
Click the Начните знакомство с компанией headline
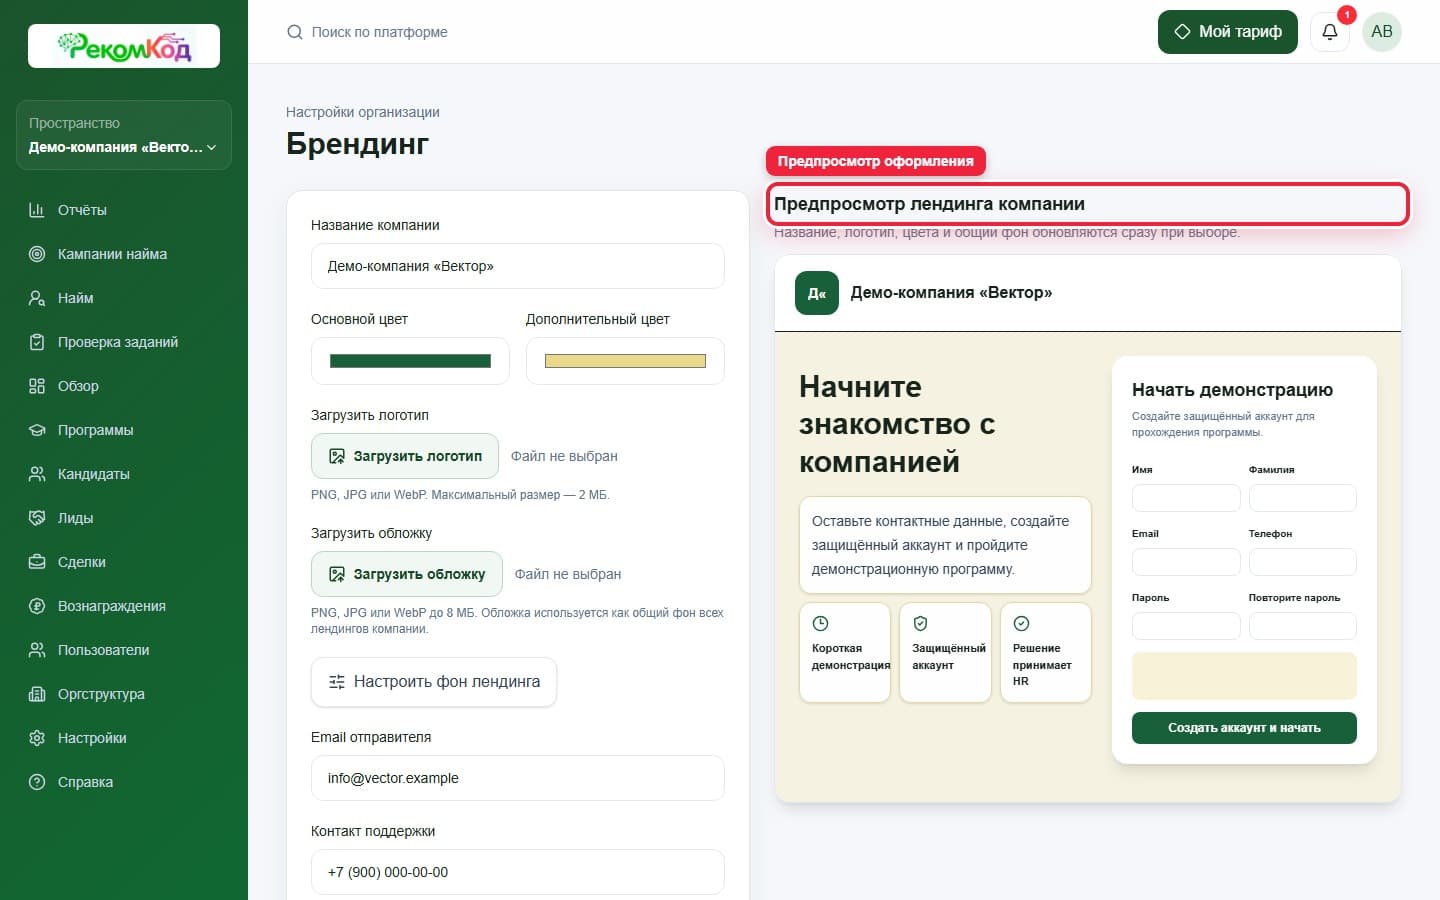pos(897,424)
